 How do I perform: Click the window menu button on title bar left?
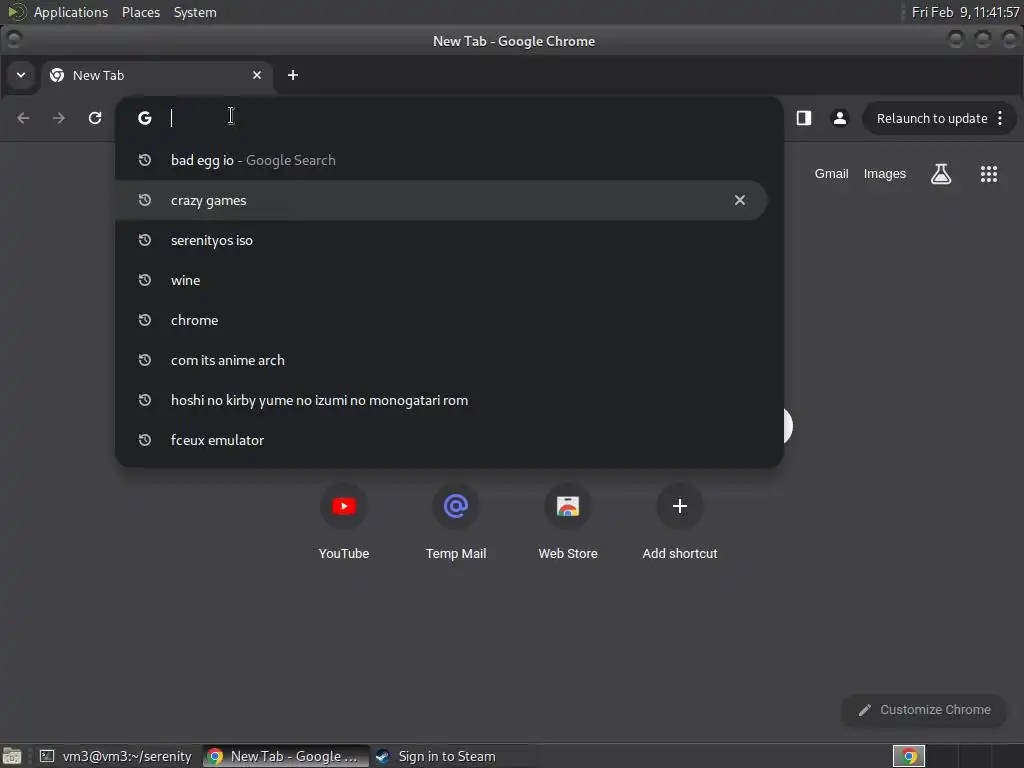coord(14,40)
